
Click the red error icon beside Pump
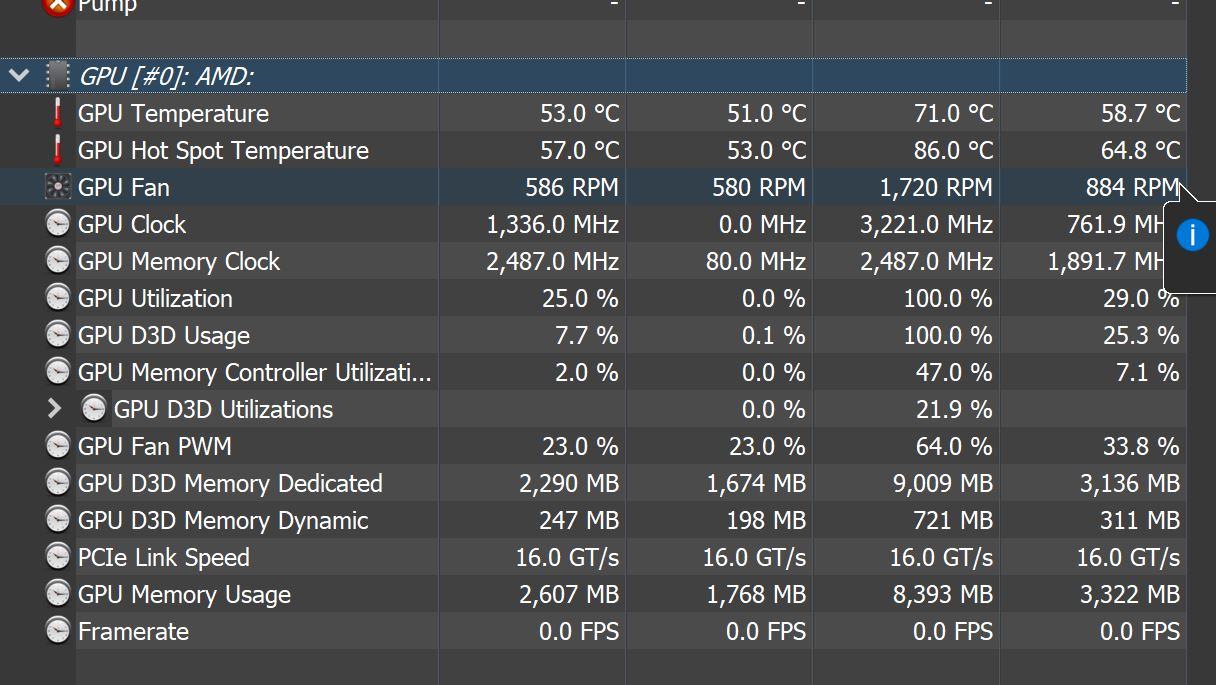click(58, 6)
